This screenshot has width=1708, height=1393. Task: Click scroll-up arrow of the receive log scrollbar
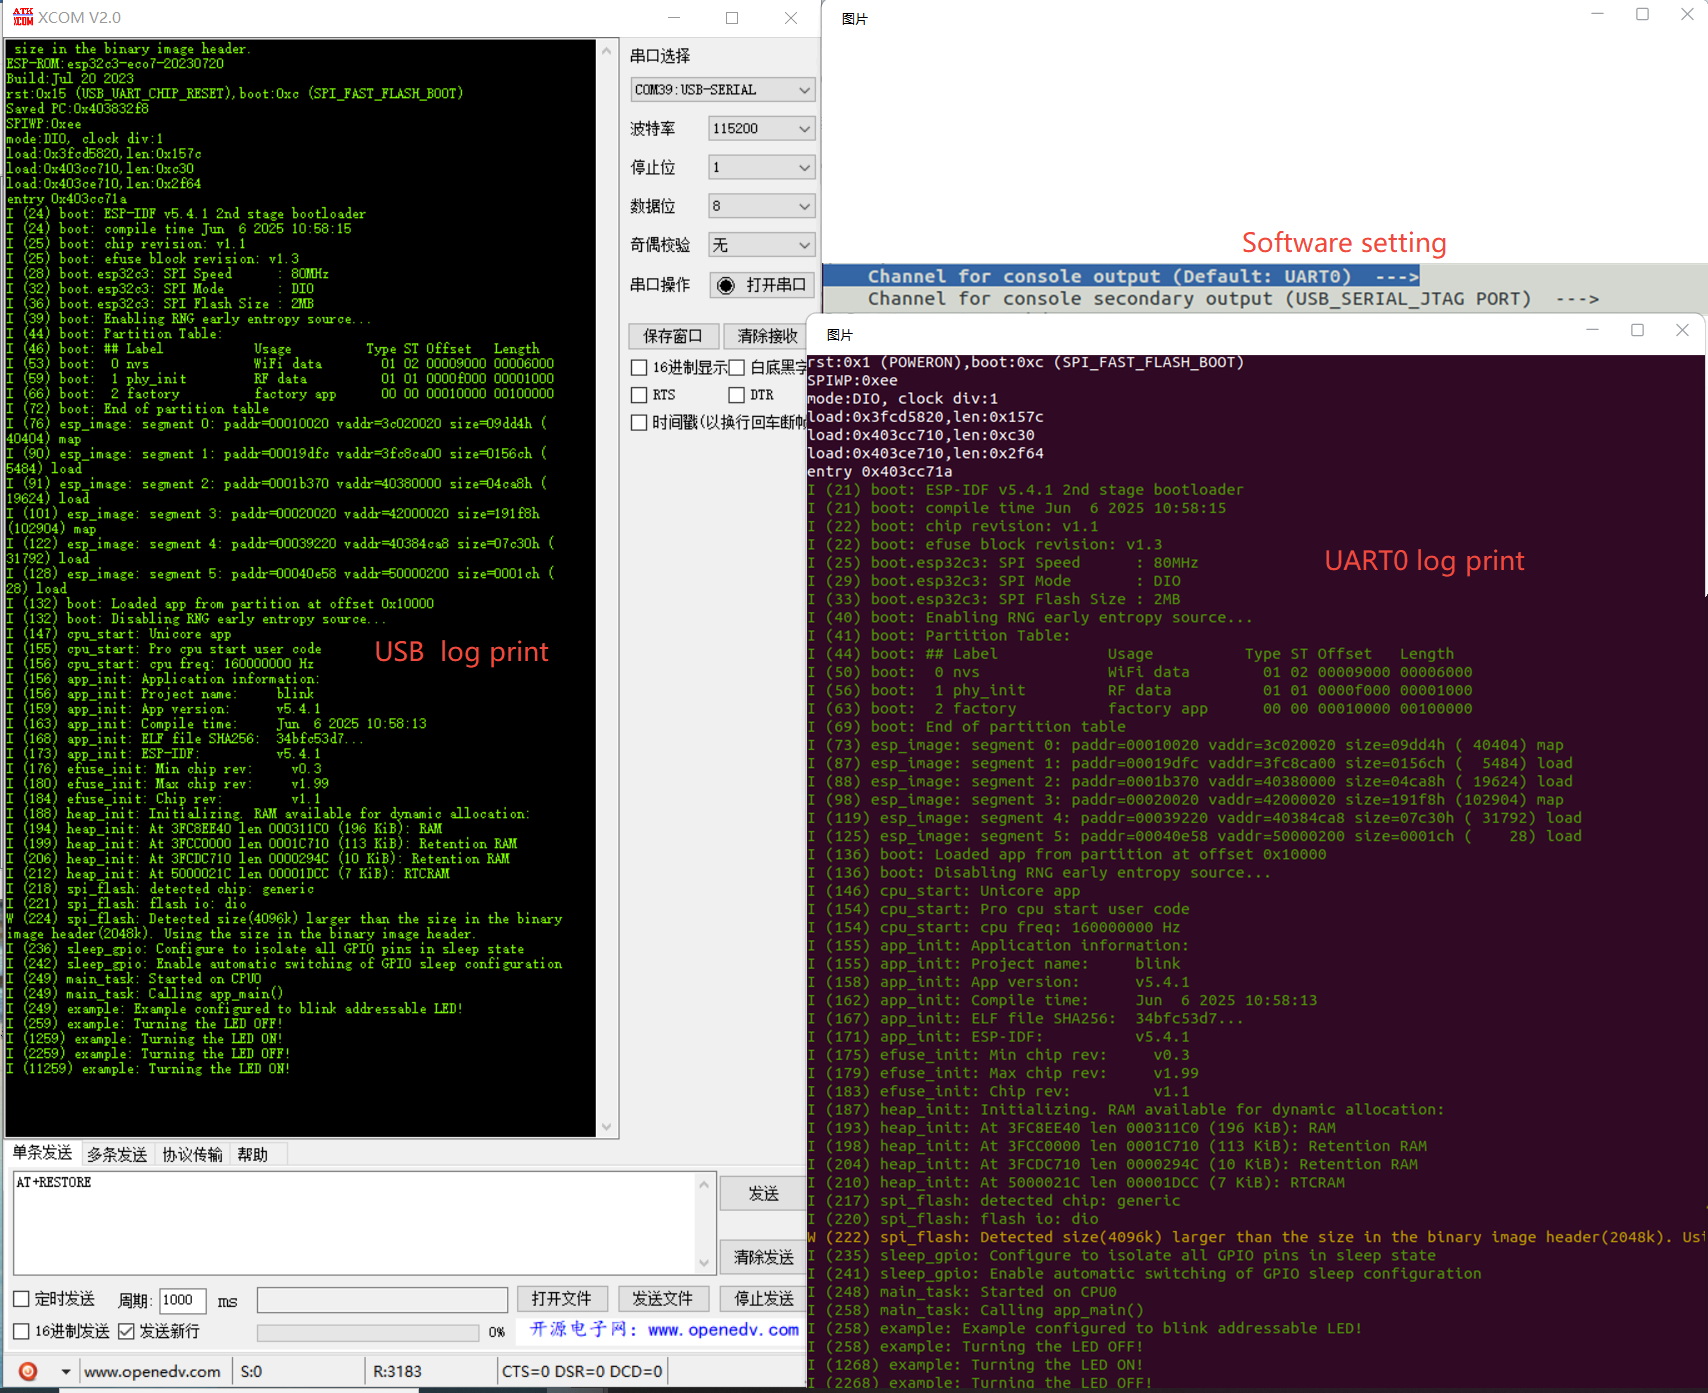coord(606,51)
